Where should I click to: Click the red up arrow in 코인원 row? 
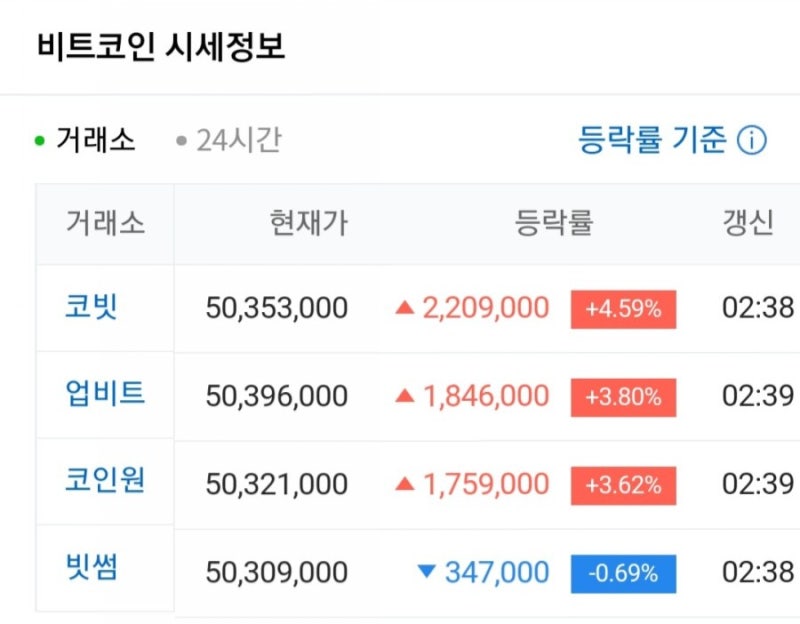(x=404, y=484)
